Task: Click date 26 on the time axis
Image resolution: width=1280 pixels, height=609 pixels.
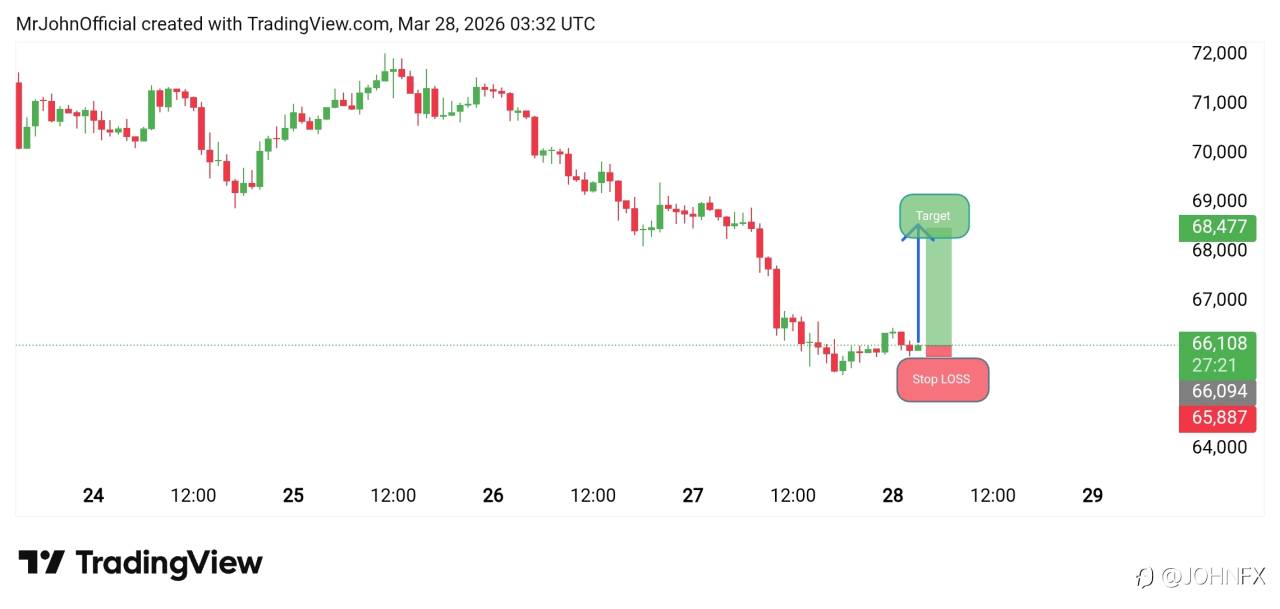Action: click(493, 495)
